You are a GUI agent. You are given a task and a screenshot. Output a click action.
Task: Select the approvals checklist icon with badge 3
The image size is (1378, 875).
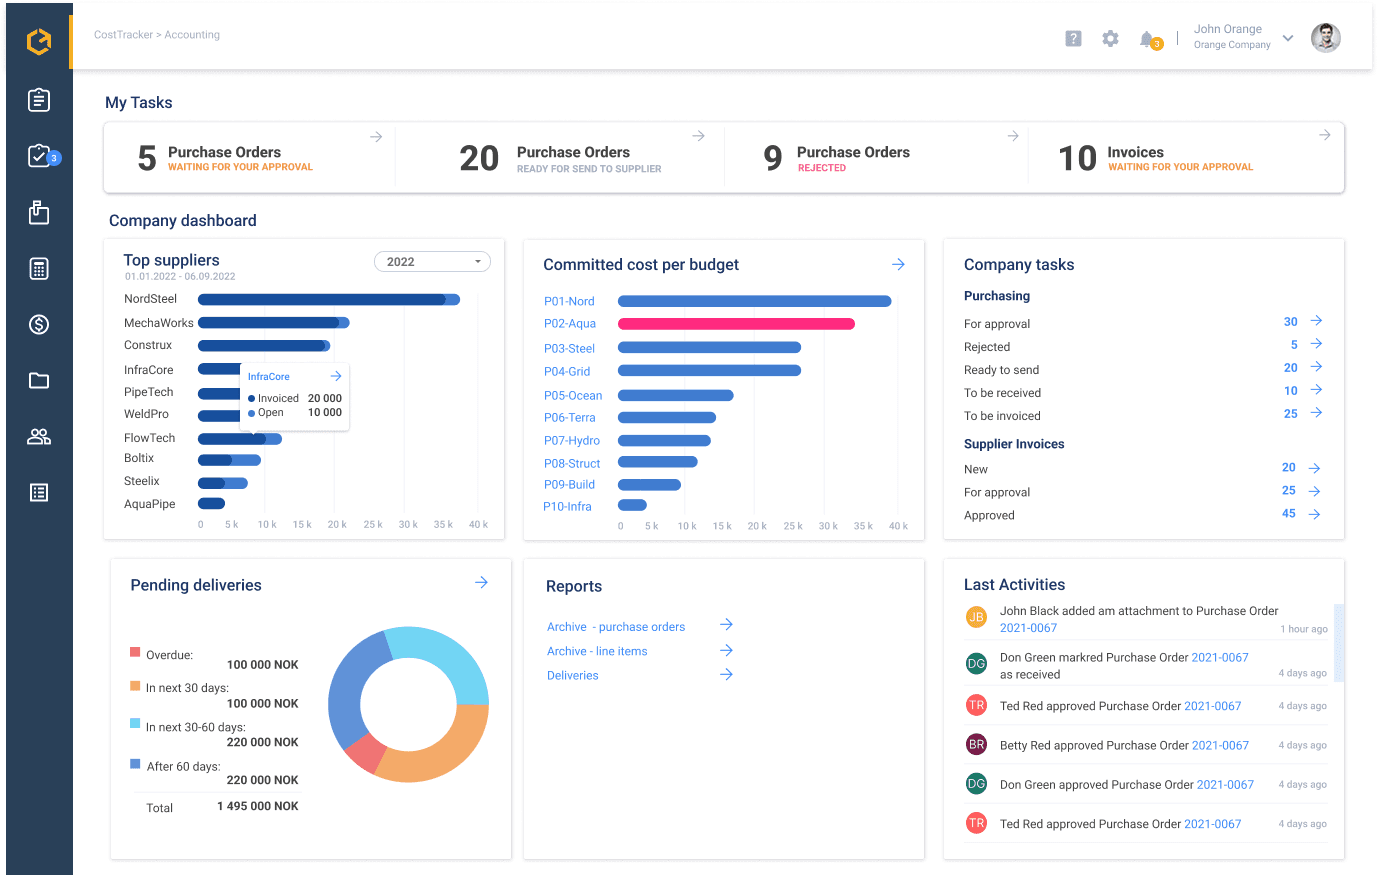[x=38, y=156]
